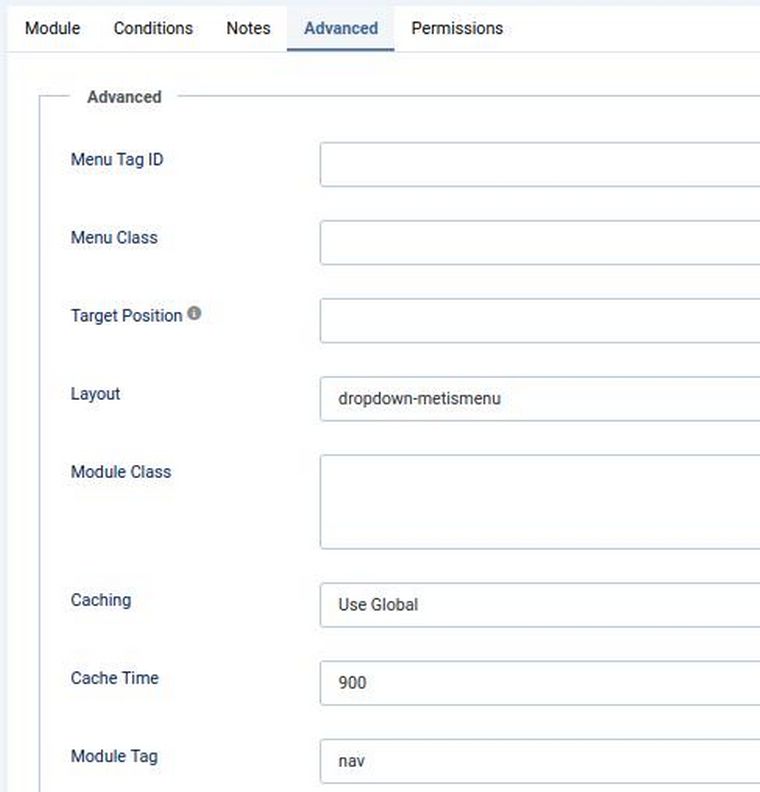Click inside the Module Class textarea
The image size is (760, 792).
540,502
